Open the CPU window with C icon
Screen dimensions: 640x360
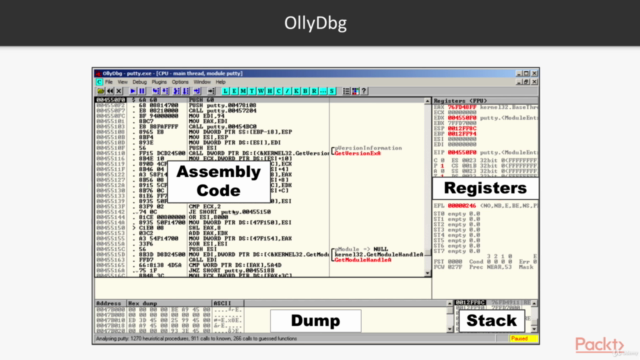[x=279, y=91]
